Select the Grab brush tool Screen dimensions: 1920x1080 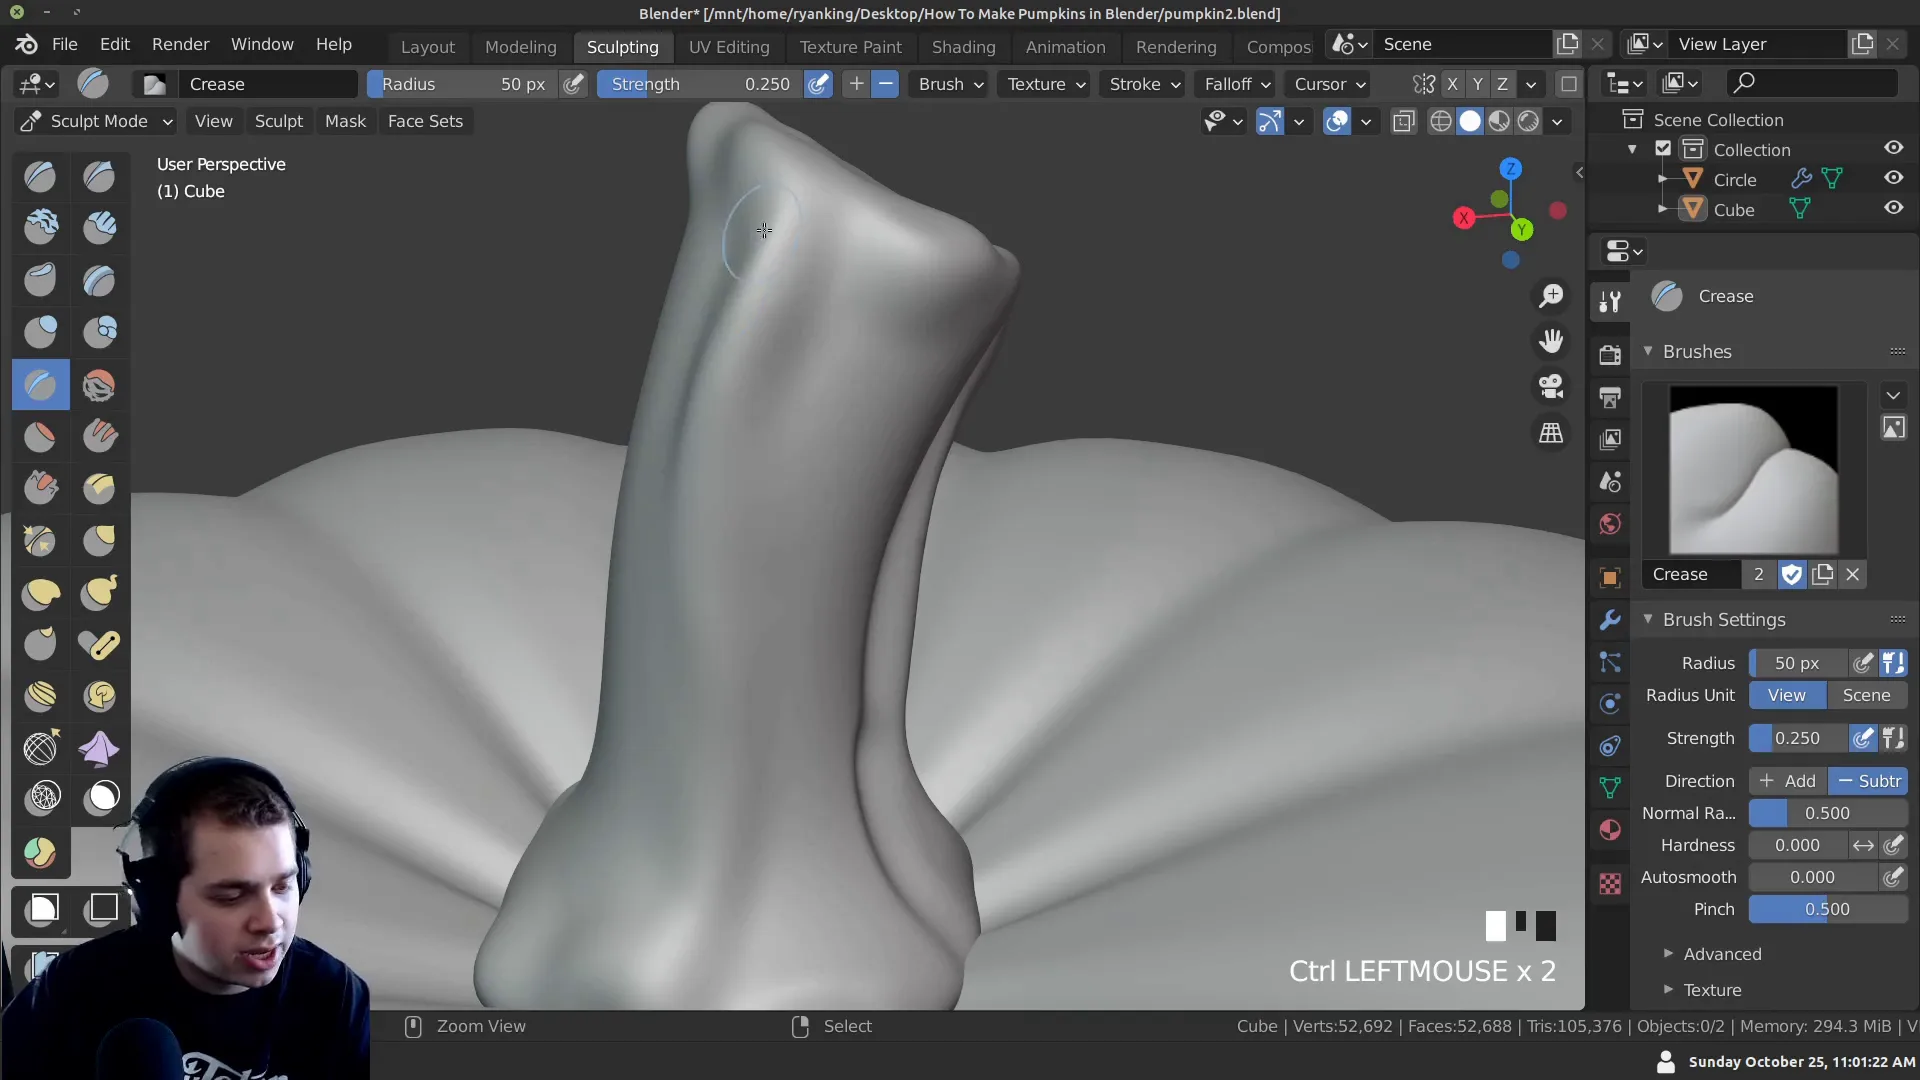(x=99, y=540)
